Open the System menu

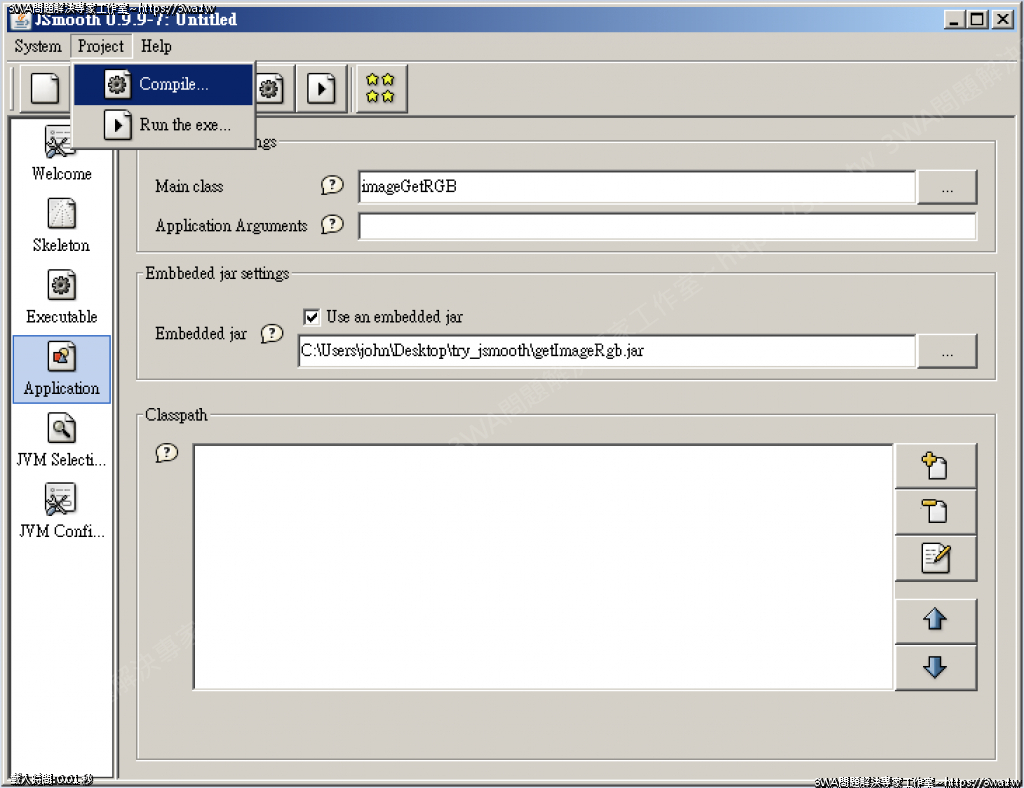(x=38, y=46)
